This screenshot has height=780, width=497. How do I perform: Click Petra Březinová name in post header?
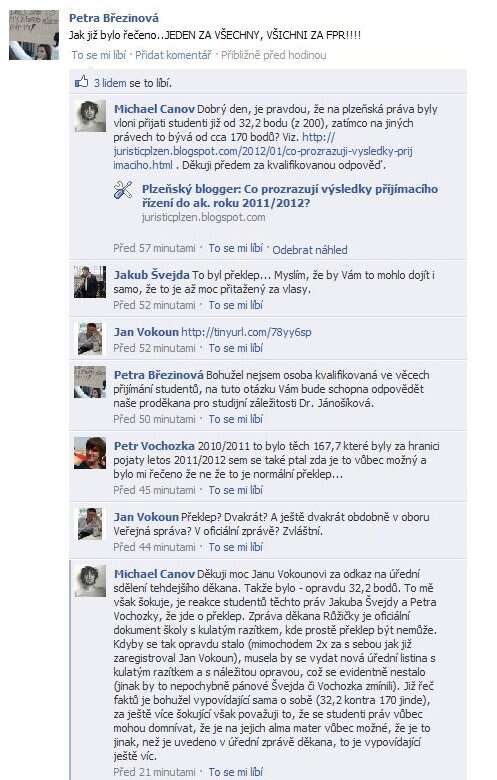pos(113,18)
